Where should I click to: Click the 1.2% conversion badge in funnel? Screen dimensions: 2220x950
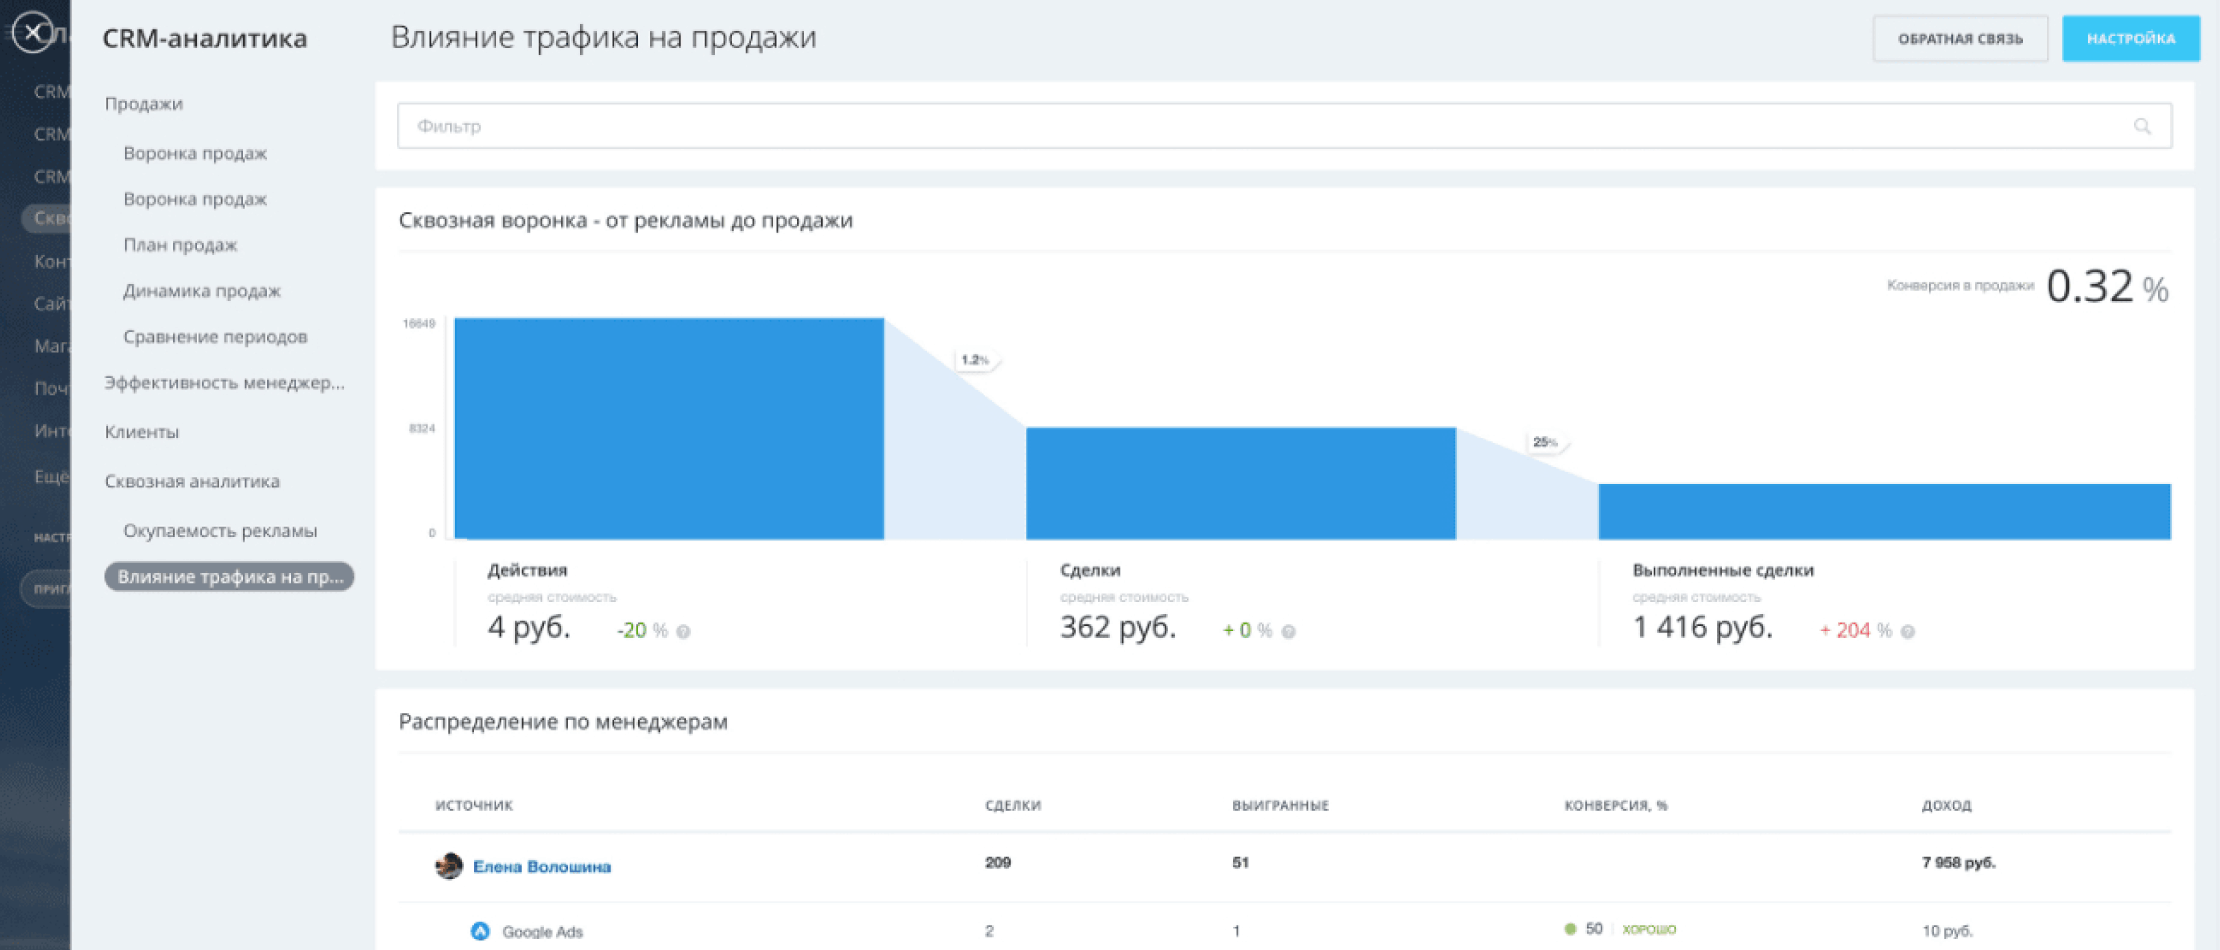point(974,360)
